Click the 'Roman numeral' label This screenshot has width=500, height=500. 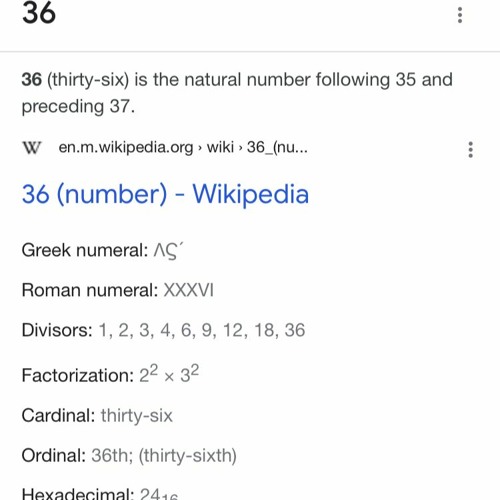[x=90, y=290]
